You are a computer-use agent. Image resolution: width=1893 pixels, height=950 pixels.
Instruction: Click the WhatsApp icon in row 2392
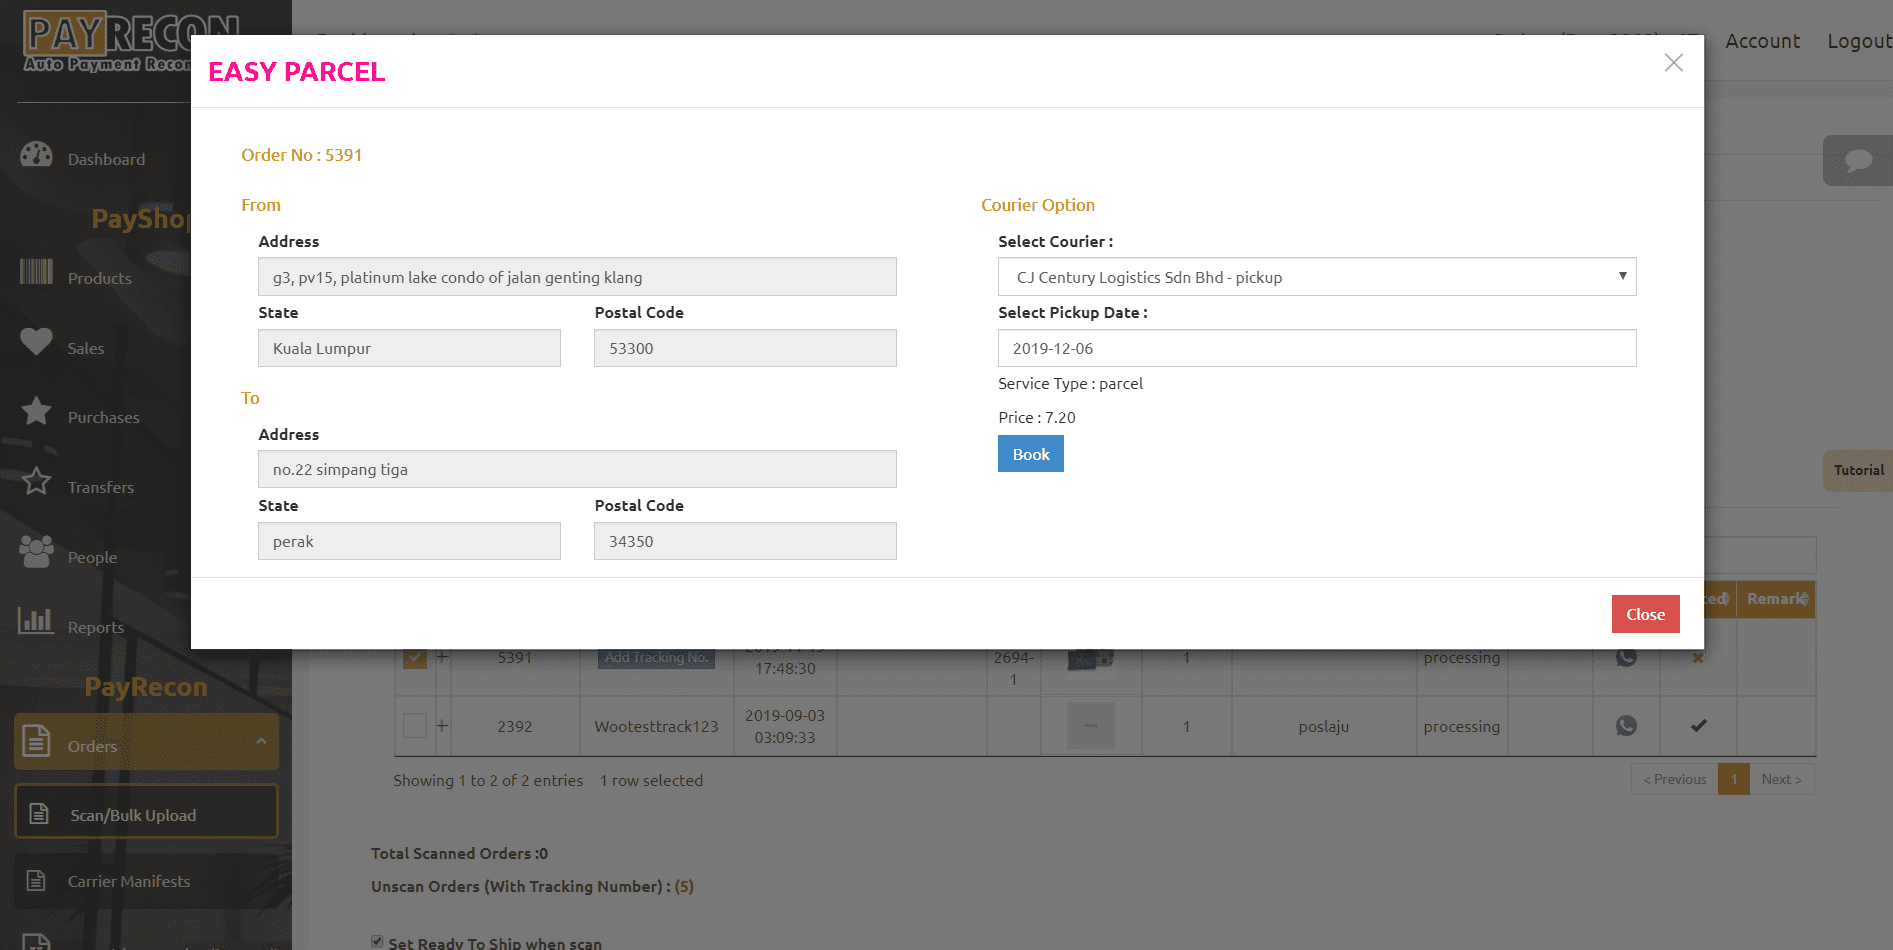(x=1626, y=726)
